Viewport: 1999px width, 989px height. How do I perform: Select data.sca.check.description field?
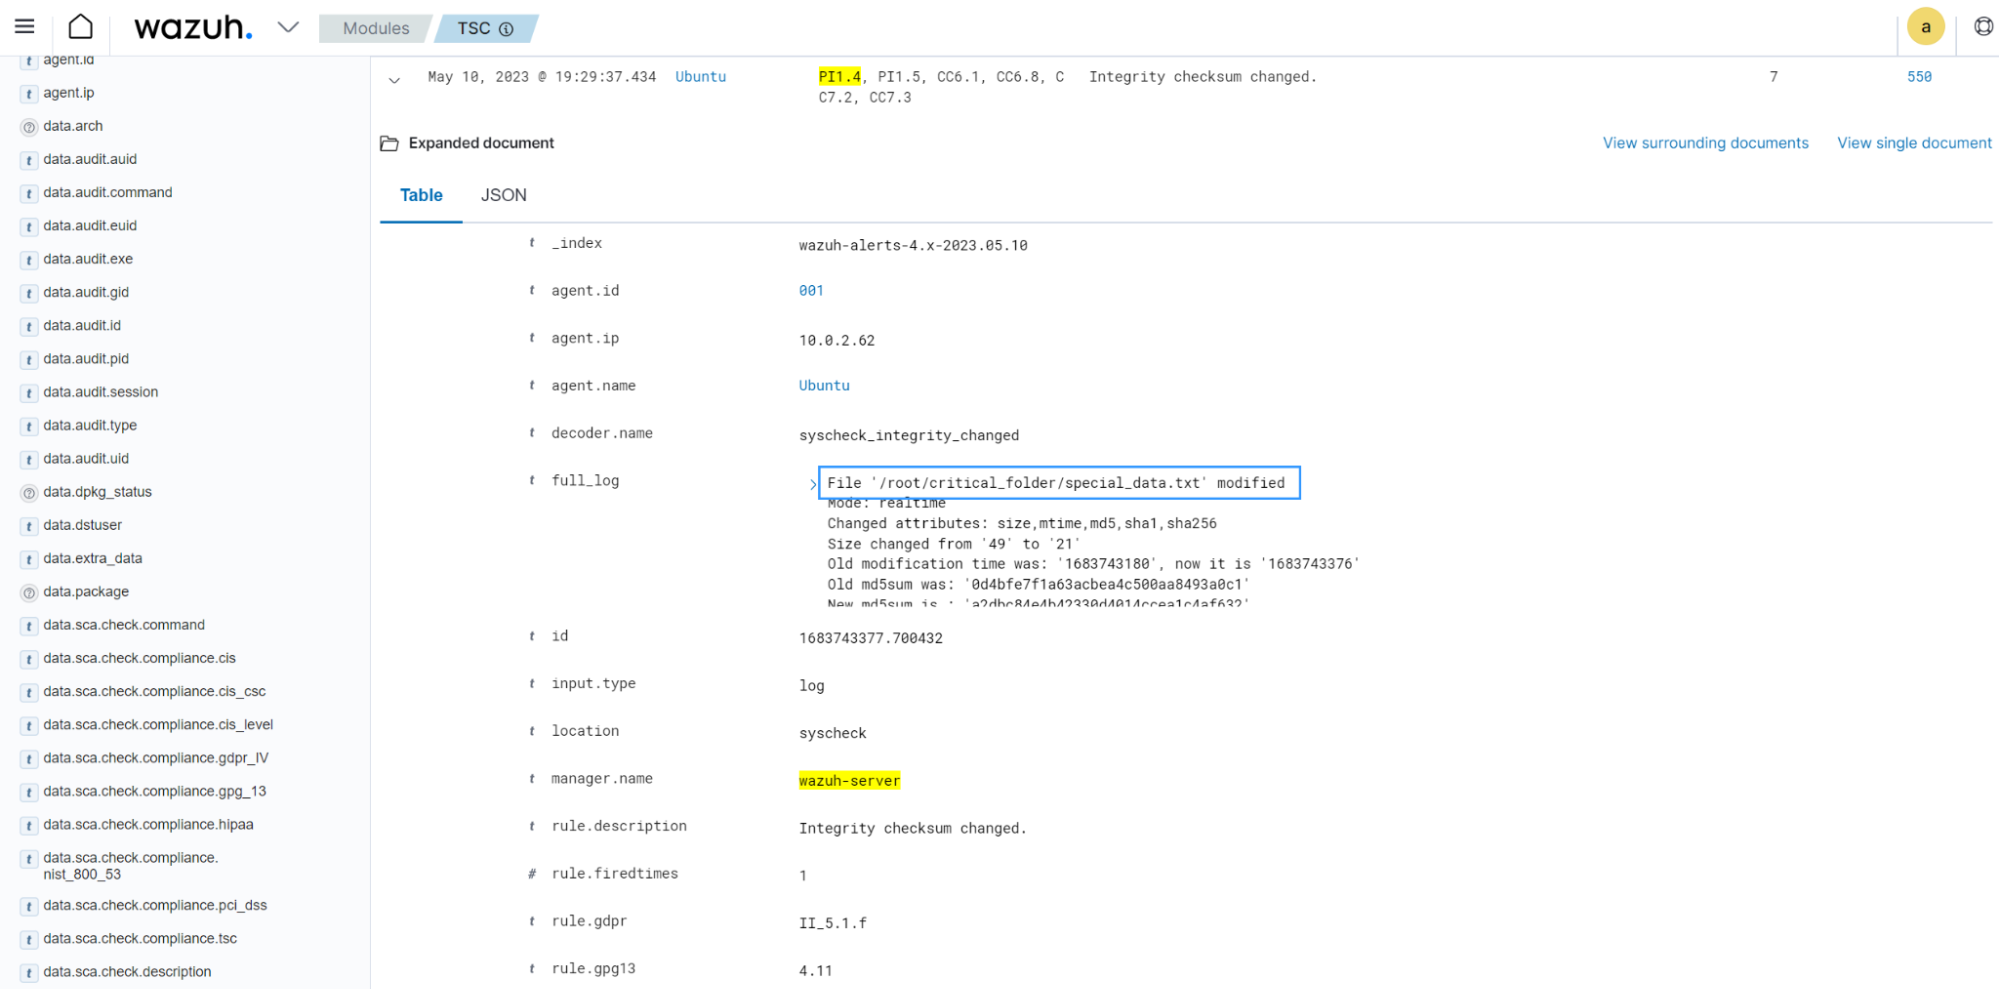click(x=127, y=971)
